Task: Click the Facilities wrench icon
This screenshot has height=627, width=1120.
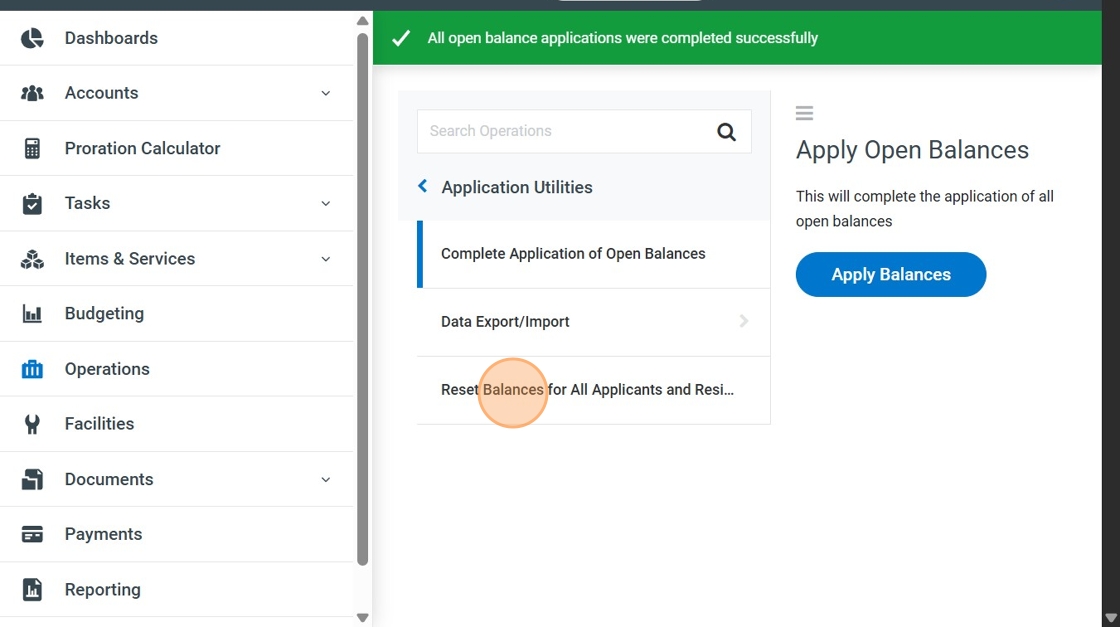Action: tap(32, 424)
